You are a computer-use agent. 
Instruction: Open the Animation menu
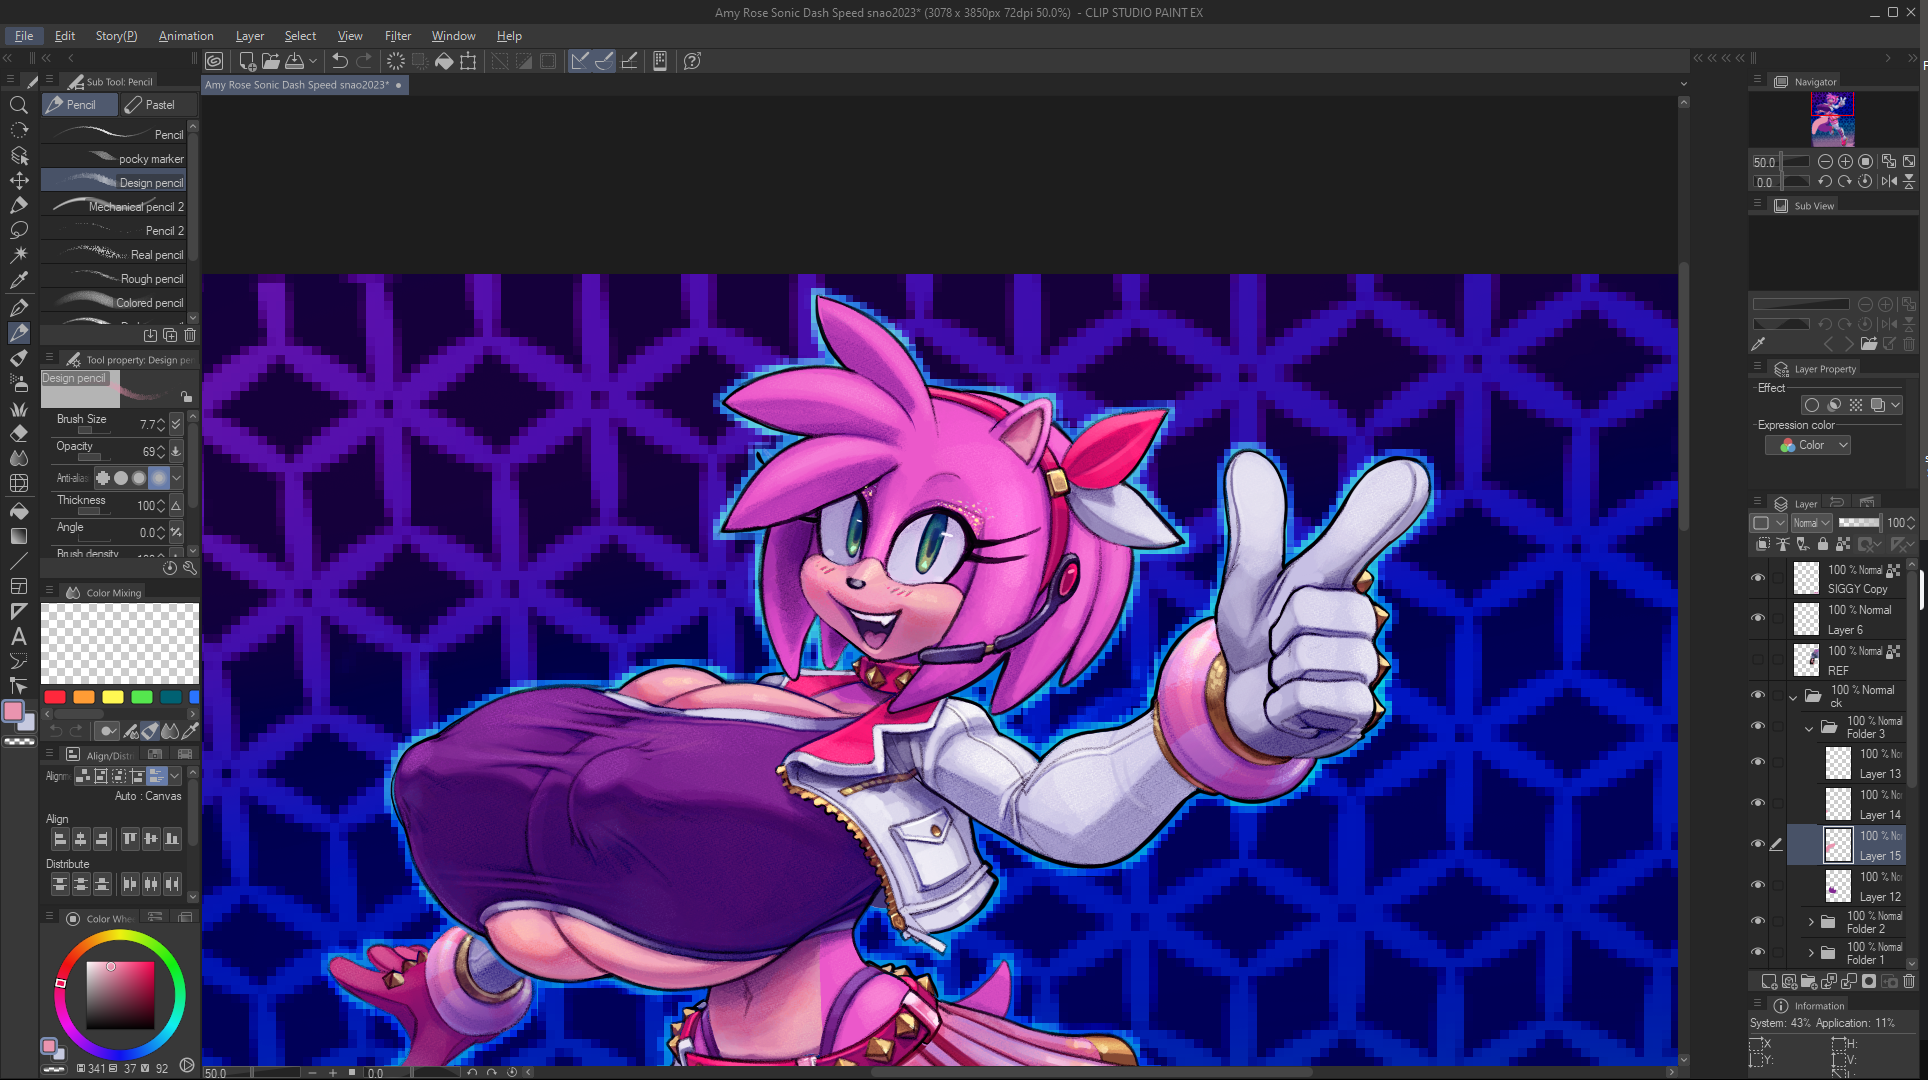pyautogui.click(x=186, y=36)
